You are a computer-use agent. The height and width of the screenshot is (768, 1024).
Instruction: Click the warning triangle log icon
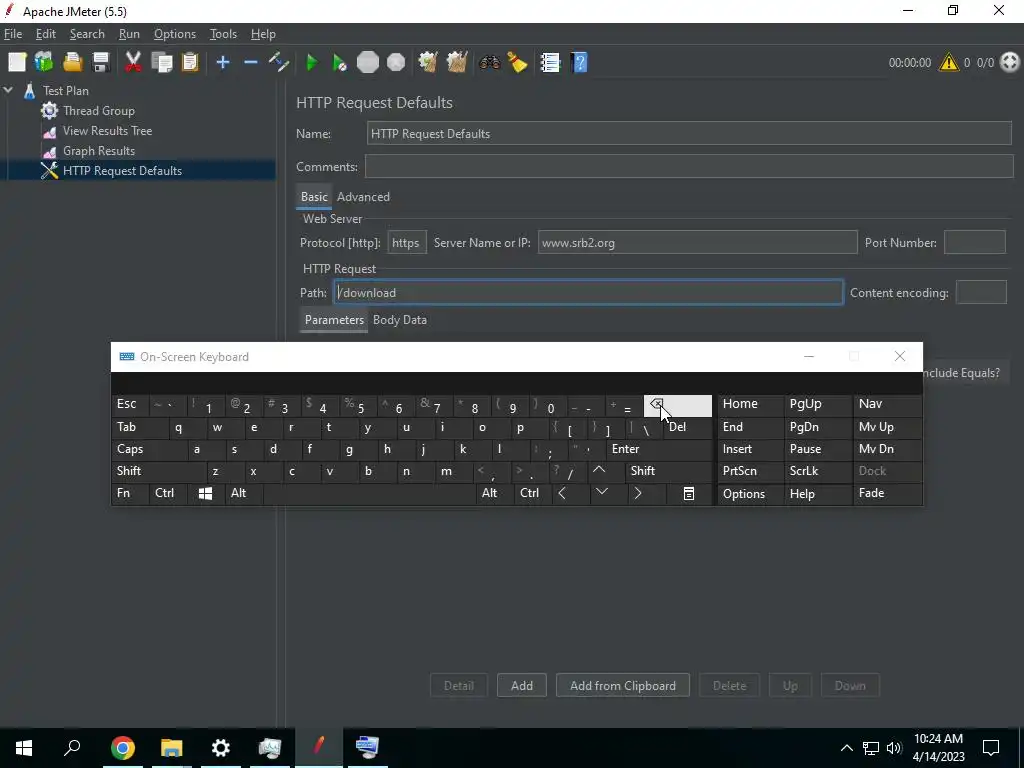click(x=948, y=63)
